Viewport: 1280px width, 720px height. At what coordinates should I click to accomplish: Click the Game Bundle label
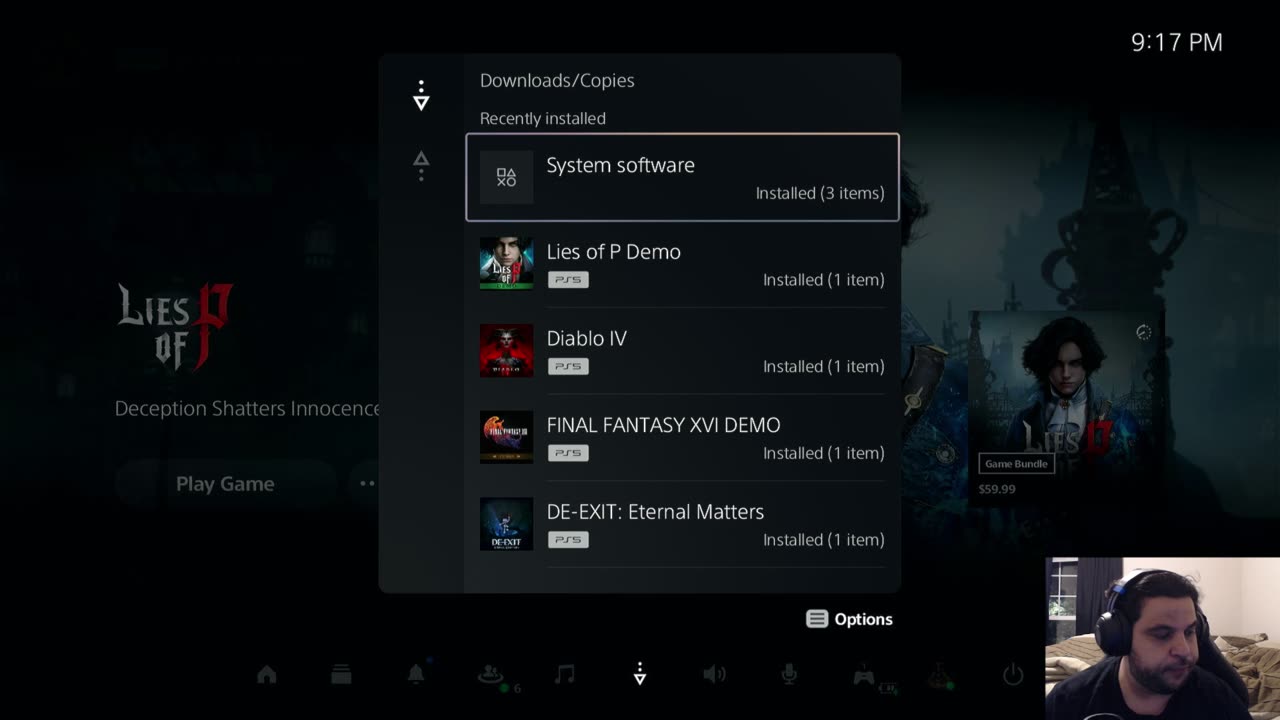[x=1016, y=464]
